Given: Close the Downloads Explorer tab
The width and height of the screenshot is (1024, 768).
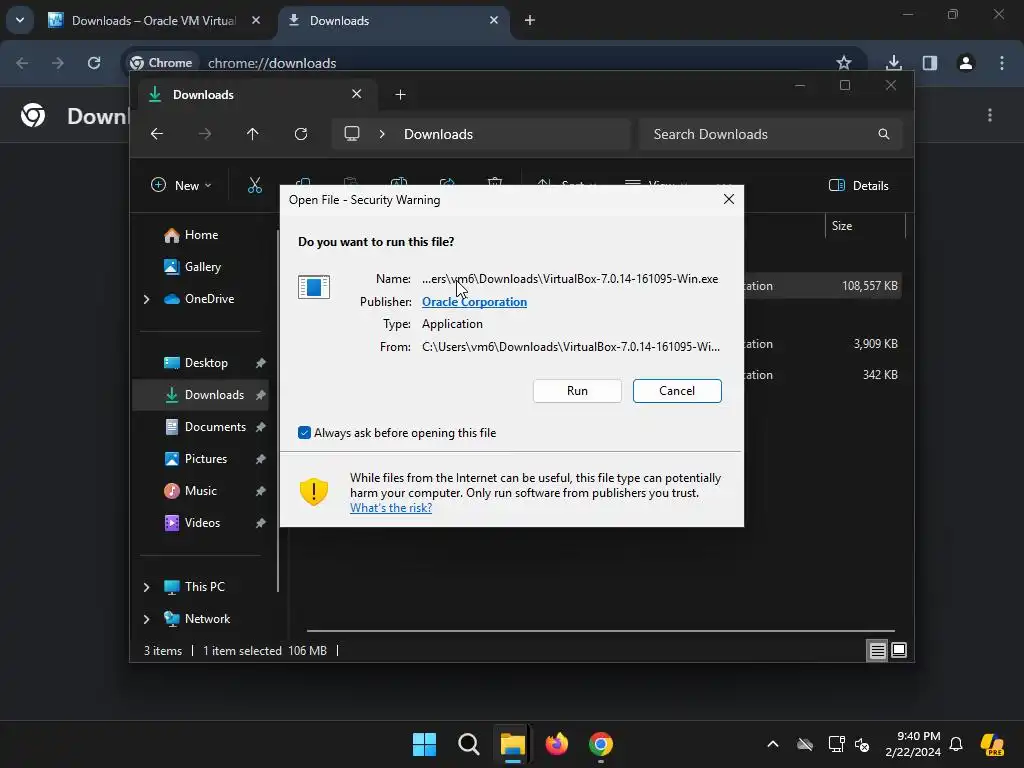Looking at the screenshot, I should pyautogui.click(x=357, y=94).
